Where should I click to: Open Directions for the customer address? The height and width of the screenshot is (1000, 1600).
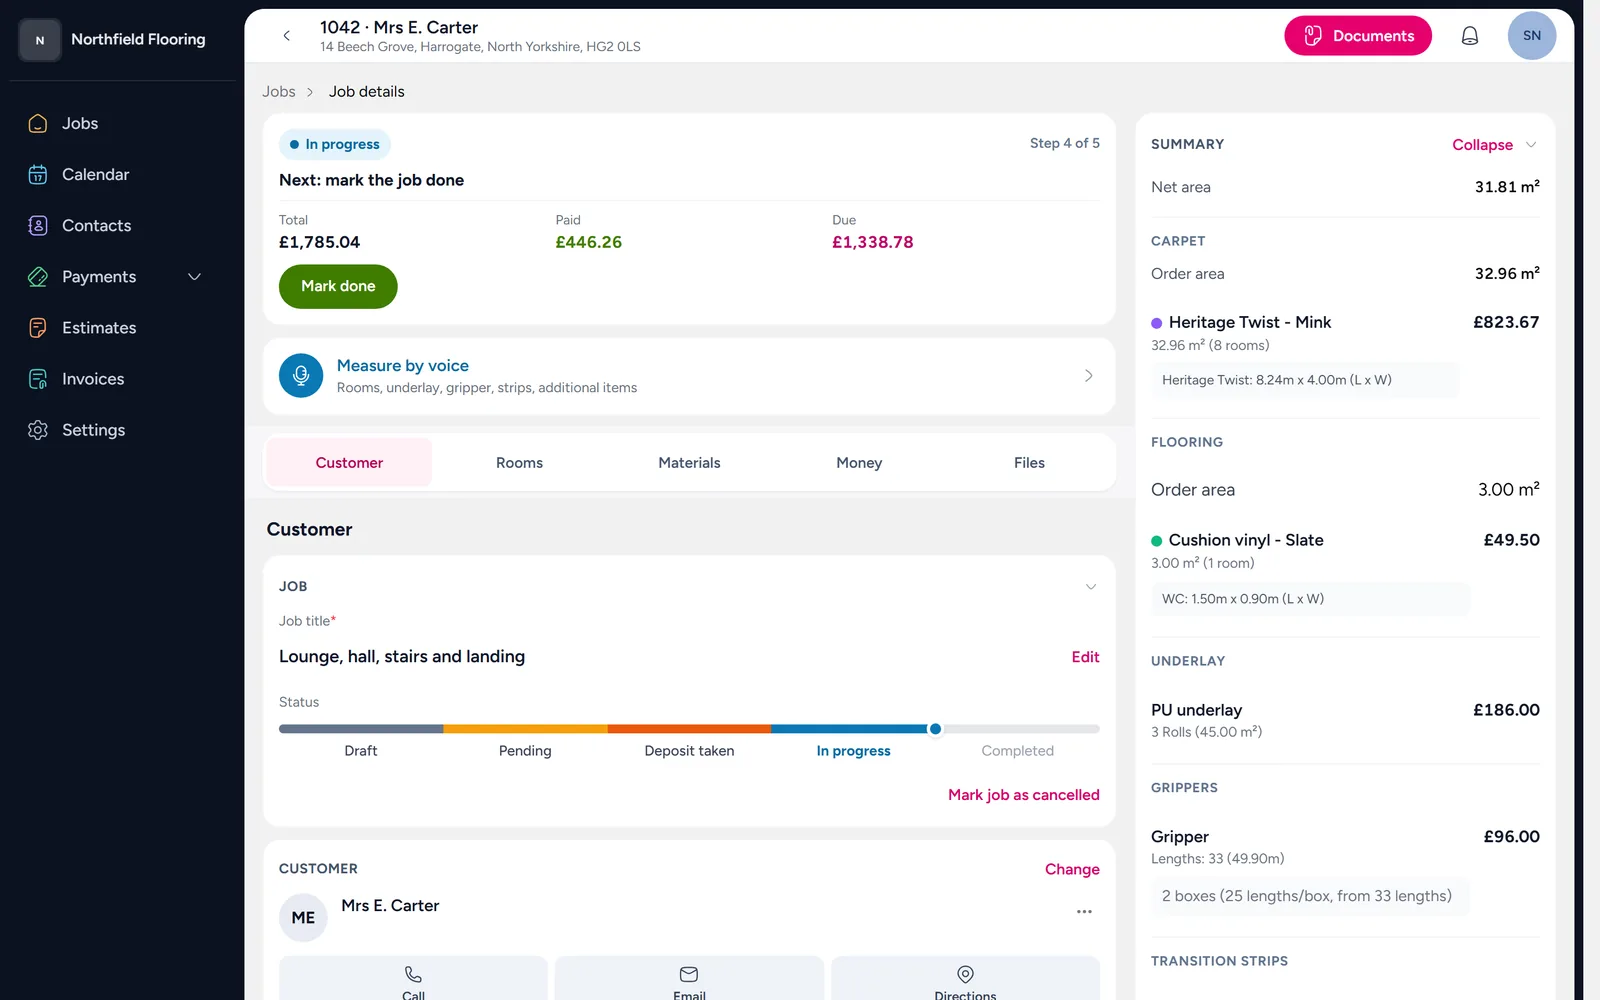pyautogui.click(x=965, y=979)
